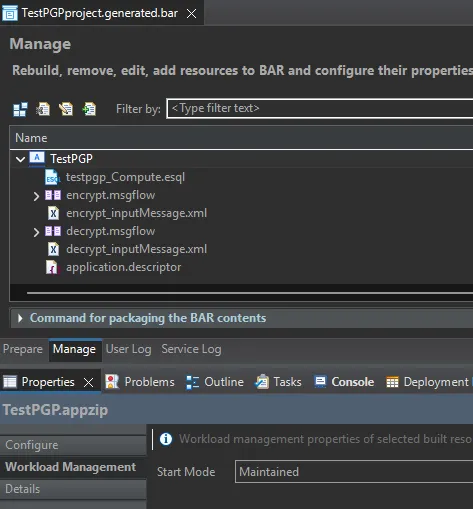Open the Problems view tab
473x509 pixels.
[140, 382]
